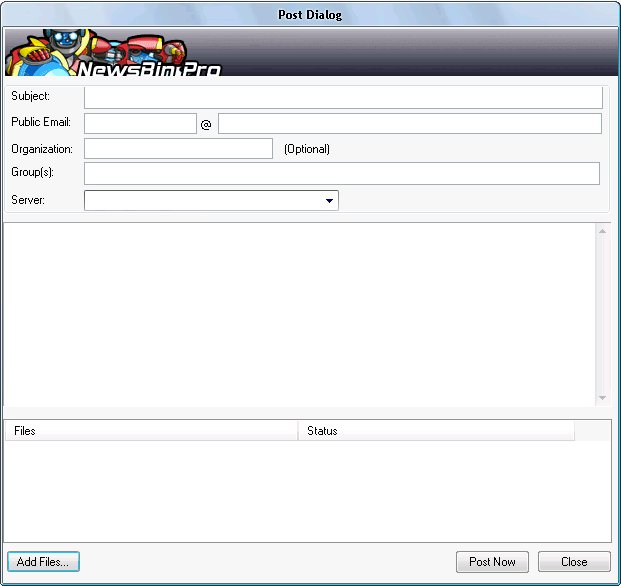Click the Post Dialog title bar
This screenshot has height=586, width=621.
(x=310, y=15)
